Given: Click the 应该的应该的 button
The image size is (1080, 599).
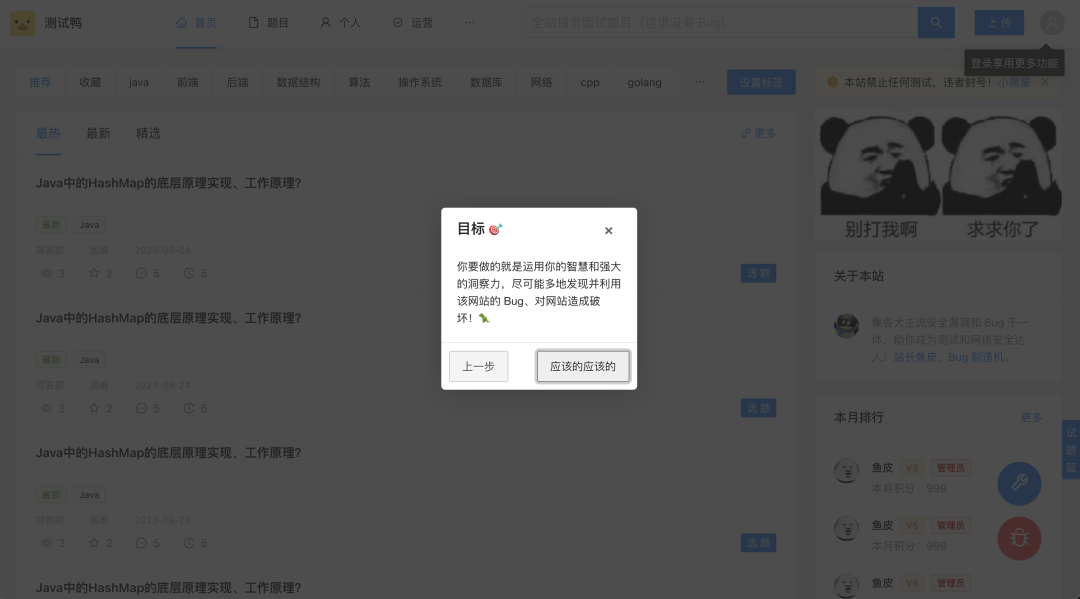Looking at the screenshot, I should pyautogui.click(x=583, y=366).
